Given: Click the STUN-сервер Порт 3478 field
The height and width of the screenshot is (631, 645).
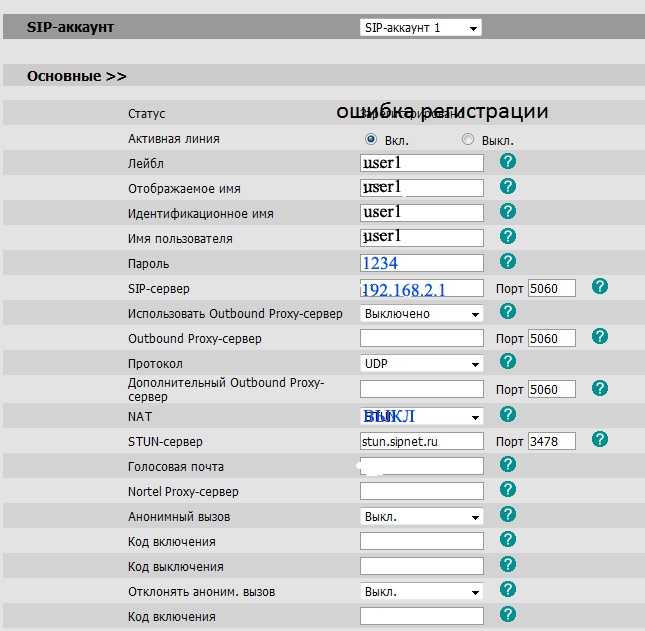Looking at the screenshot, I should pos(552,441).
